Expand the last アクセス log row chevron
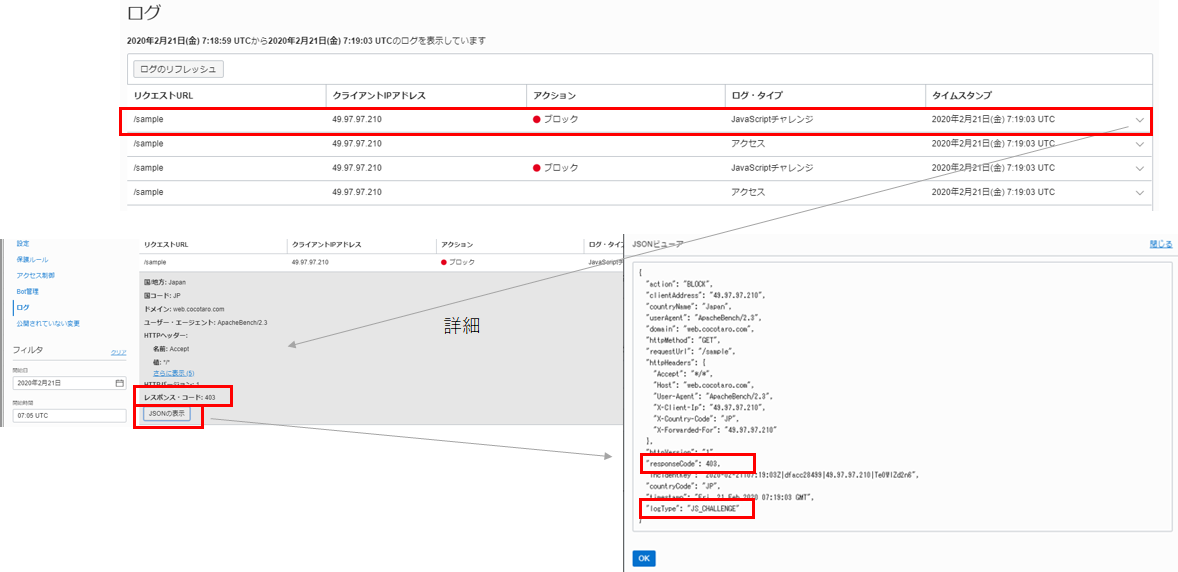 (1140, 192)
